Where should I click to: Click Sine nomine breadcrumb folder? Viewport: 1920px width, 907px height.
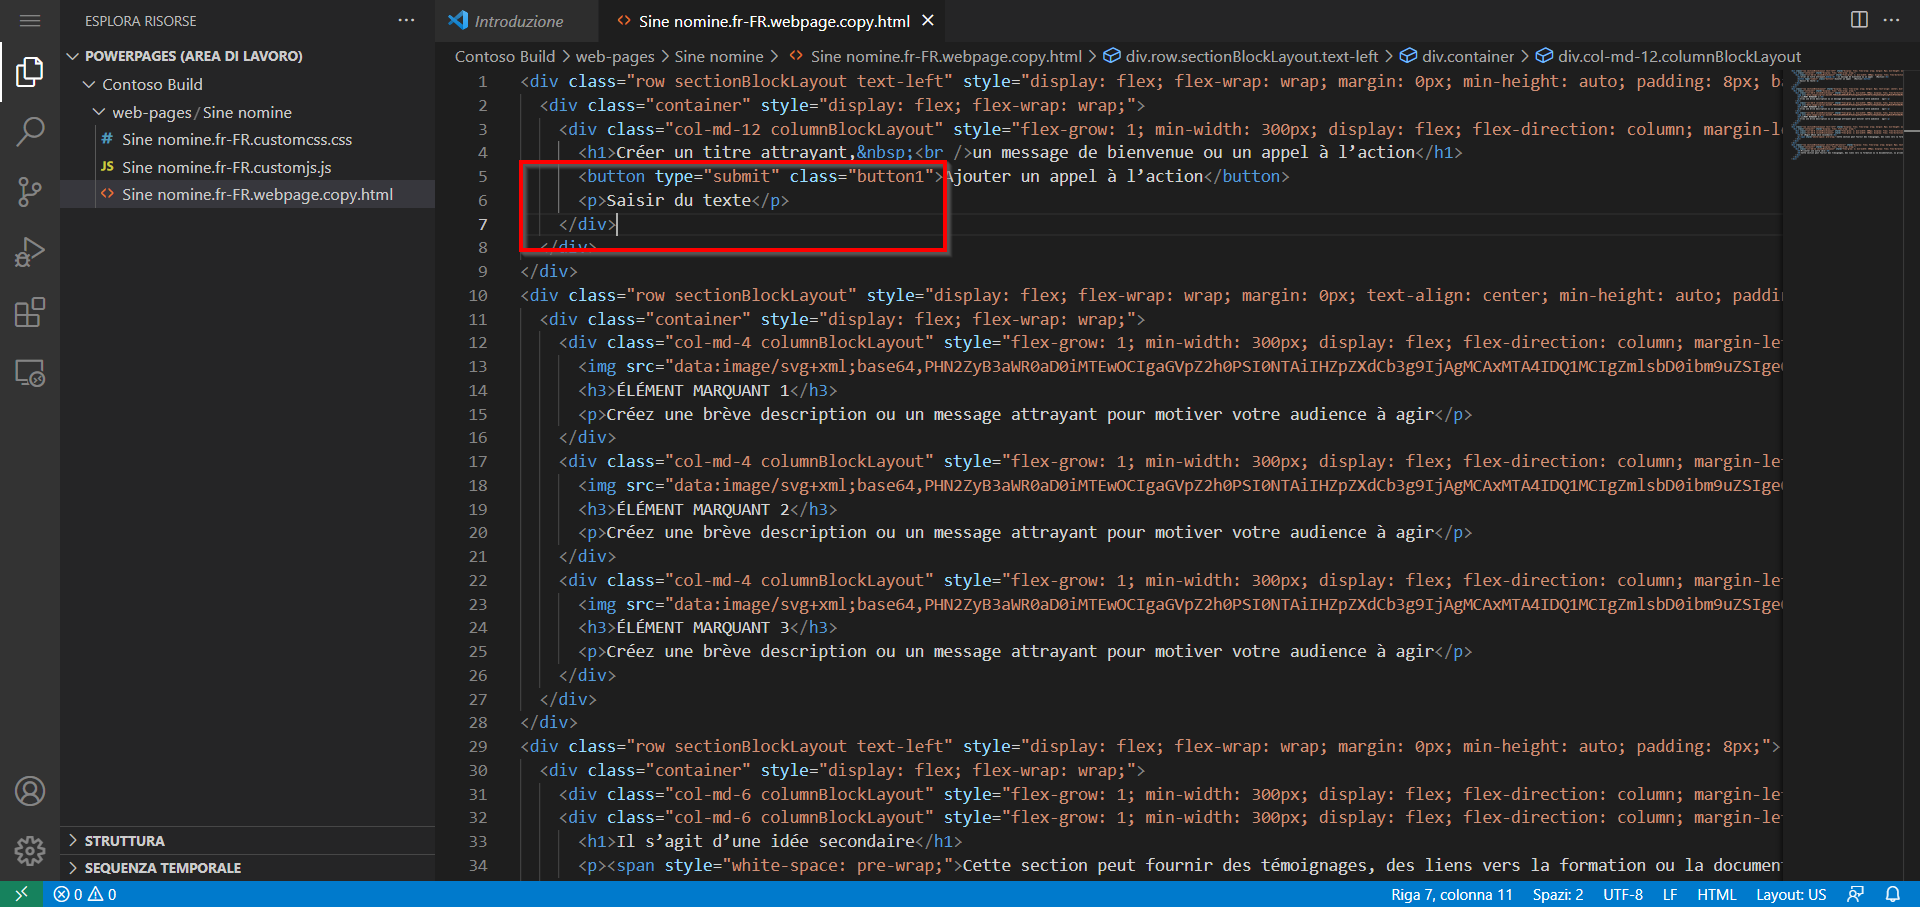click(719, 56)
